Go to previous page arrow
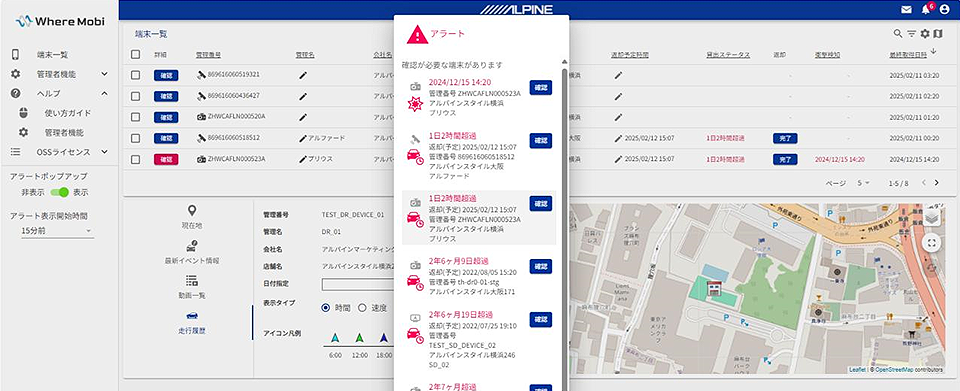The height and width of the screenshot is (391, 960). pyautogui.click(x=923, y=182)
